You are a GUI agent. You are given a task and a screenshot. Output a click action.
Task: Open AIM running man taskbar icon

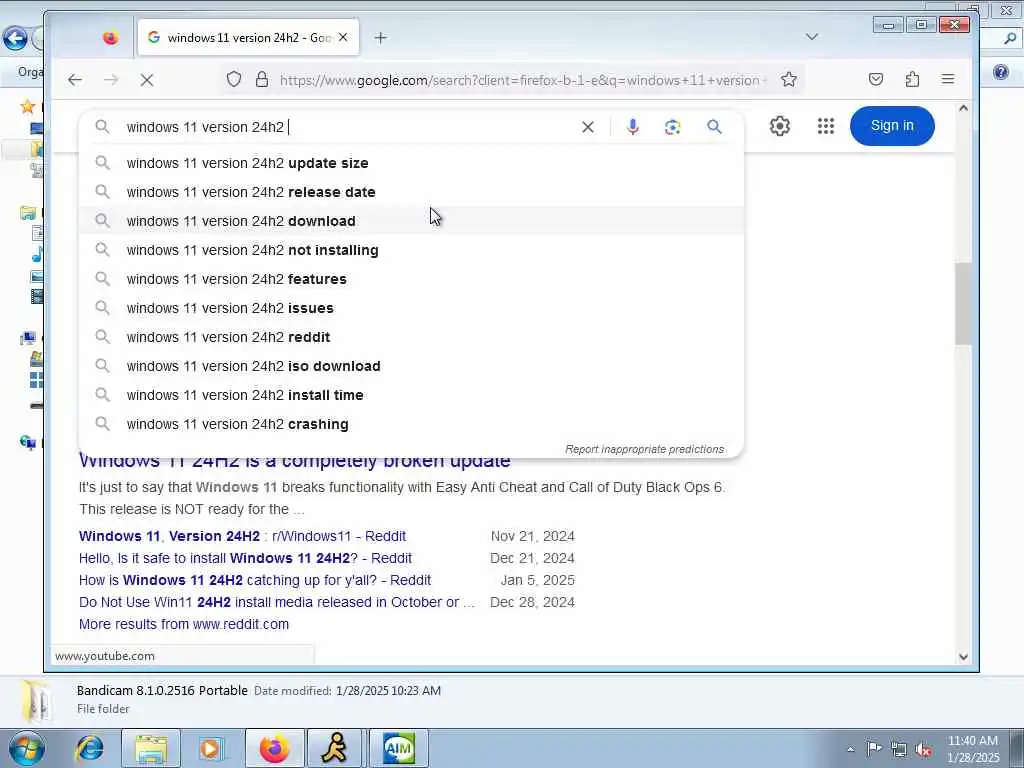click(x=335, y=748)
